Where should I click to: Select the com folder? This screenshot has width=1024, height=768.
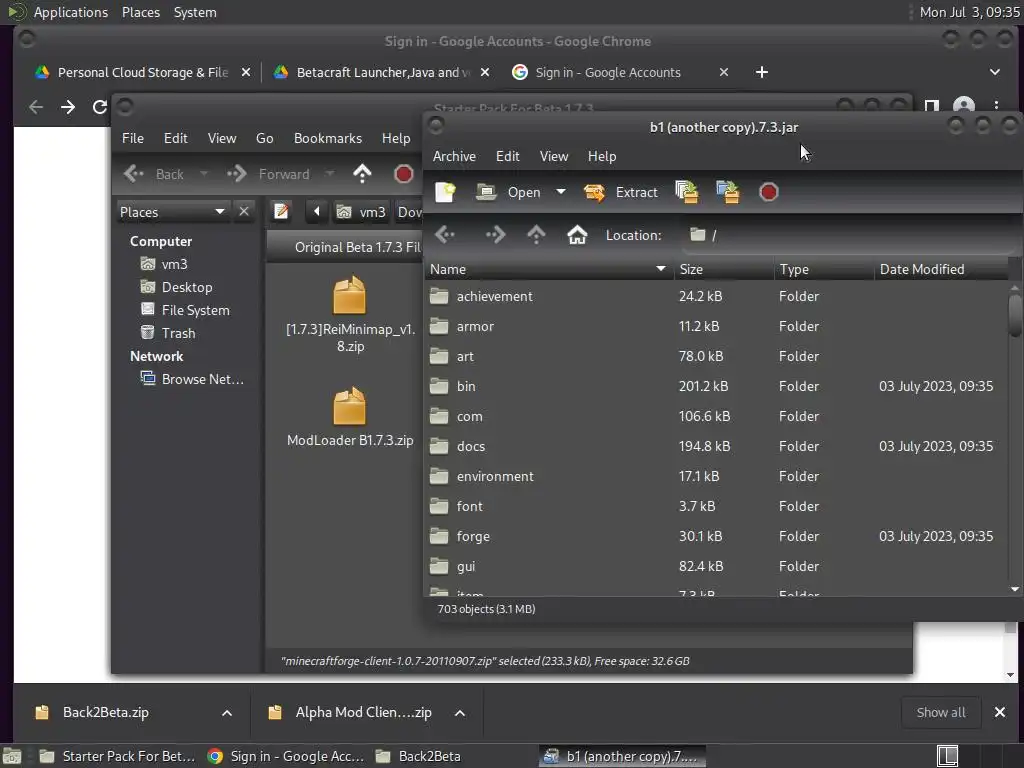[715, 417]
